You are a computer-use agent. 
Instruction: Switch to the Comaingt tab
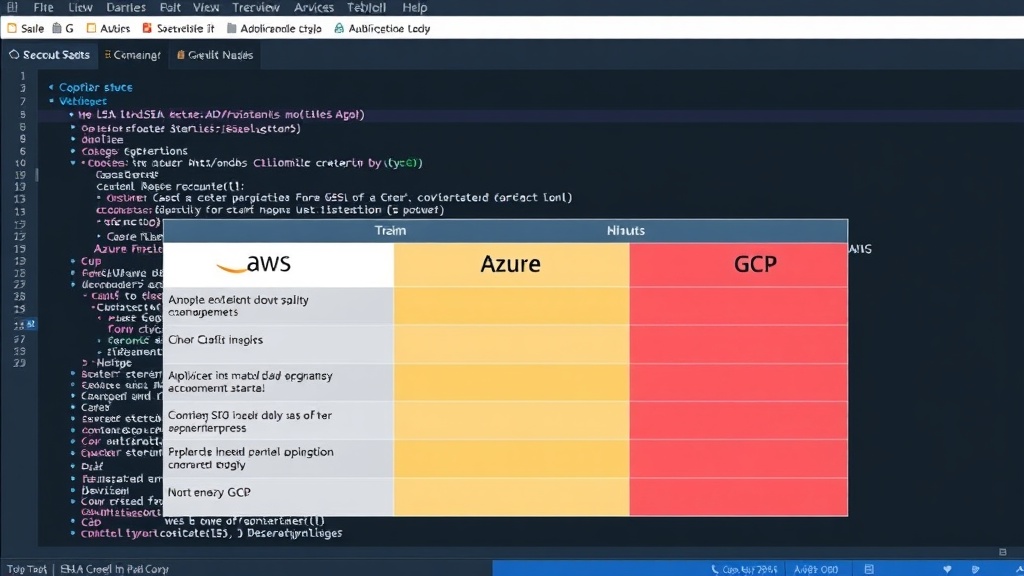point(133,55)
